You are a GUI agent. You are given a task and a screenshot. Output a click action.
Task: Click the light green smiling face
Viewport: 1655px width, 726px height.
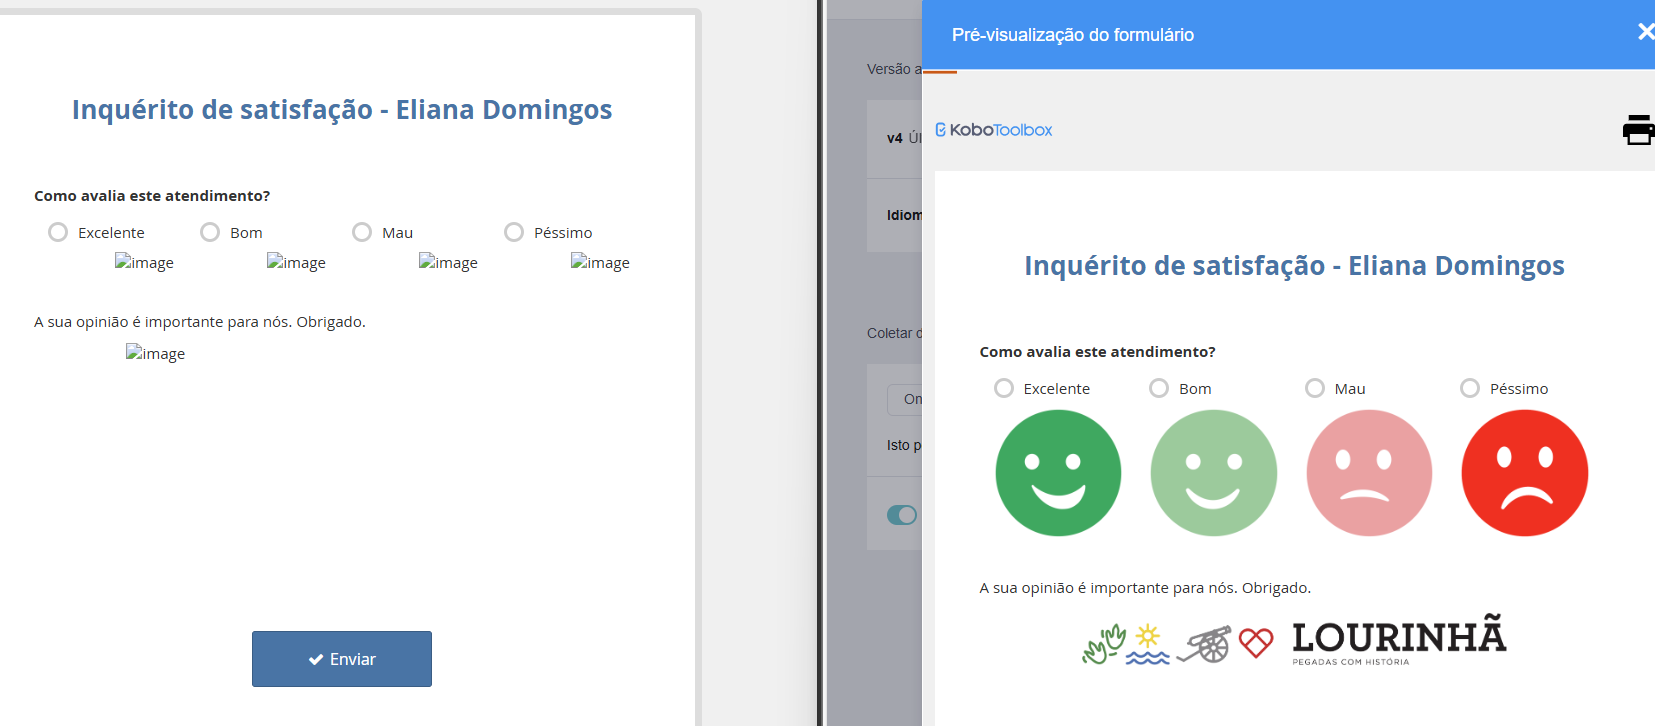(1213, 473)
